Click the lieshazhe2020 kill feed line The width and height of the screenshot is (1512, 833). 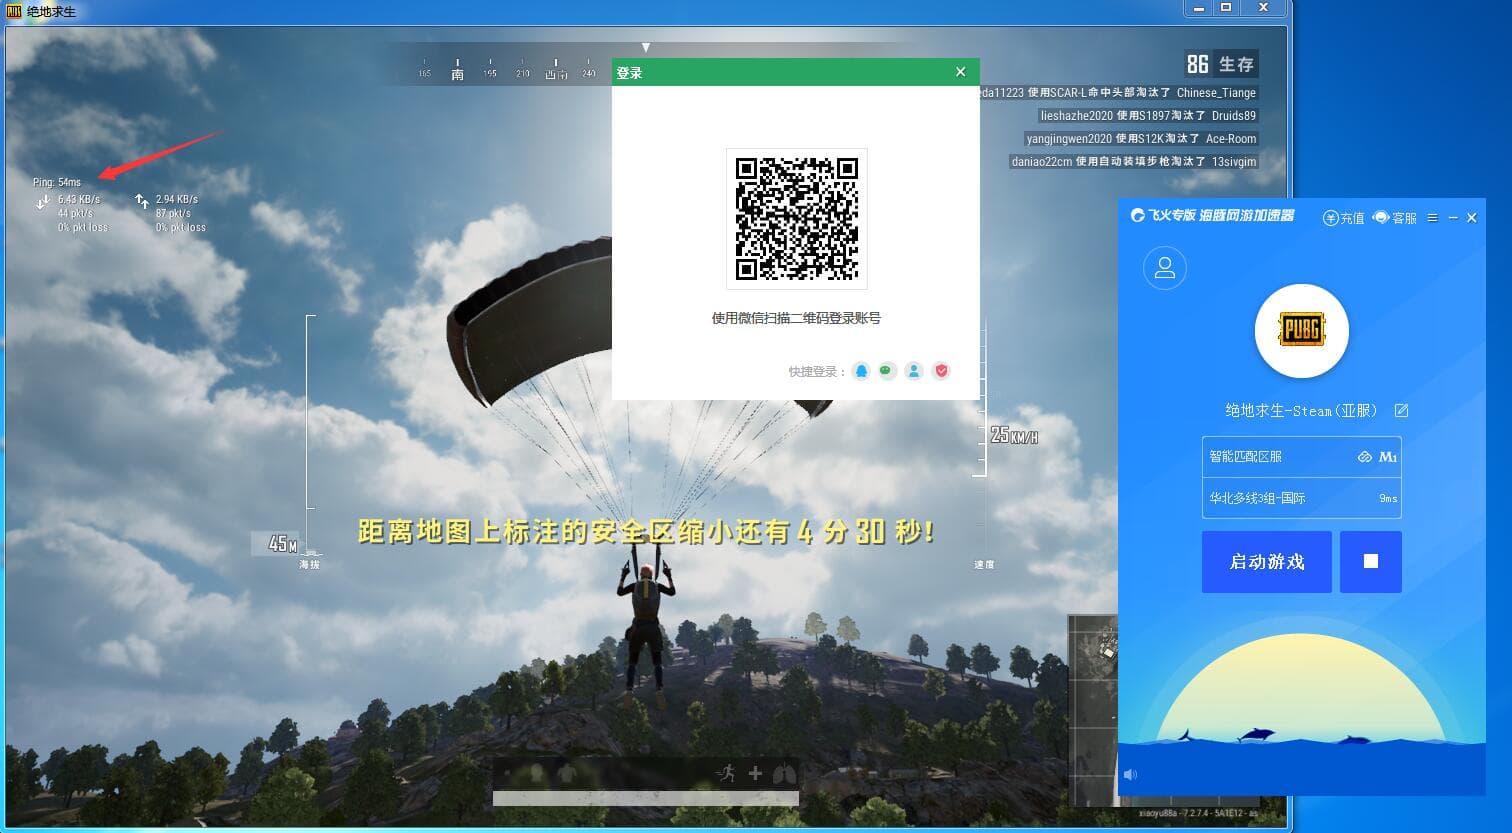tap(1148, 116)
